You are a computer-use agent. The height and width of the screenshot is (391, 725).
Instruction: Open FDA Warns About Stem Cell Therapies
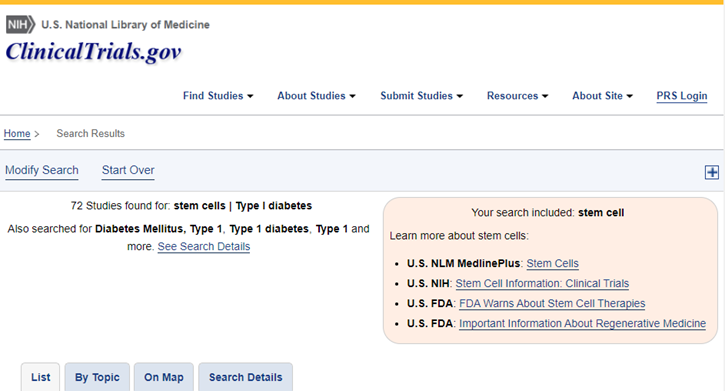pos(552,303)
